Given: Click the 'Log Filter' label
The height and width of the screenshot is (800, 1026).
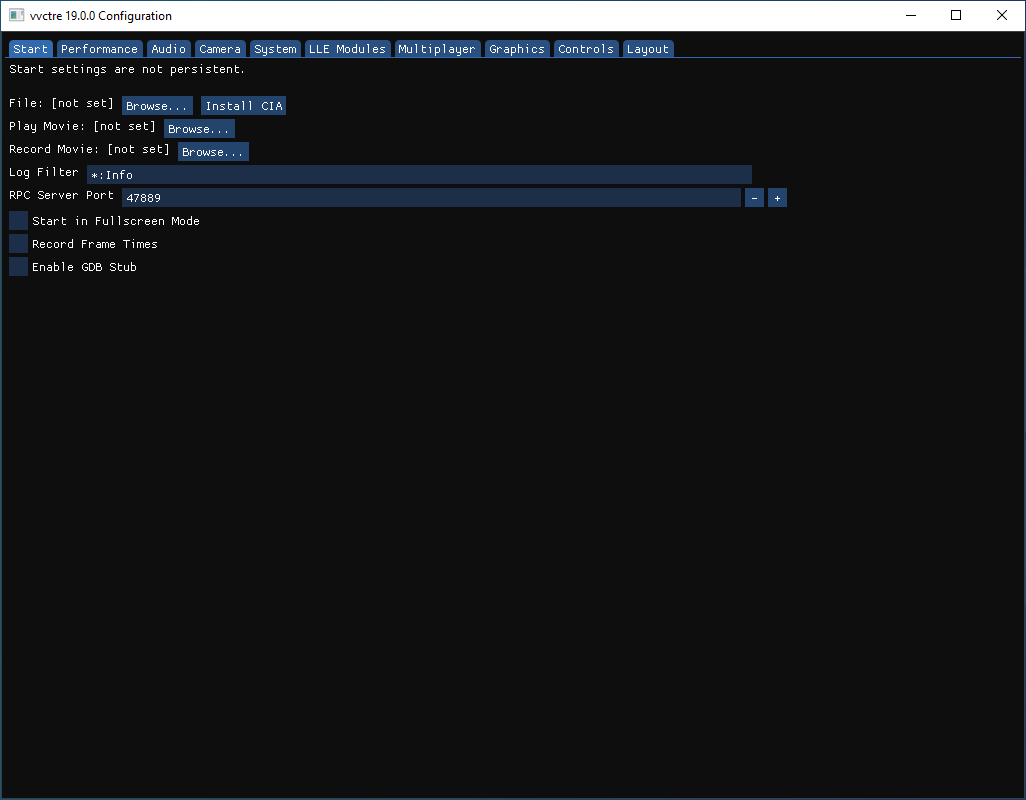Looking at the screenshot, I should [x=44, y=172].
